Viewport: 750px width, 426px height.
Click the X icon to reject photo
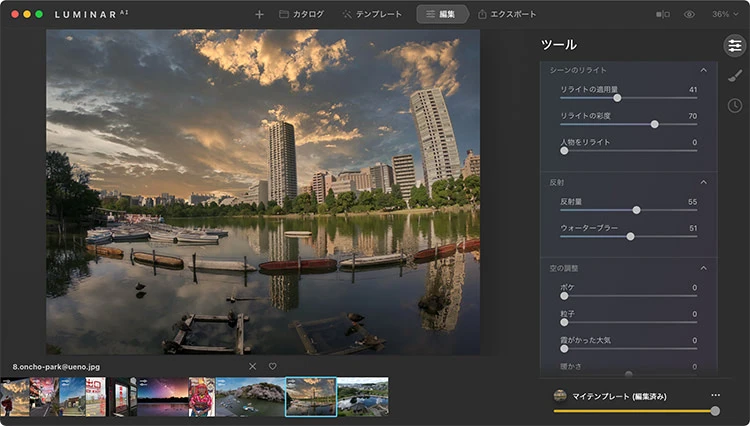point(252,366)
